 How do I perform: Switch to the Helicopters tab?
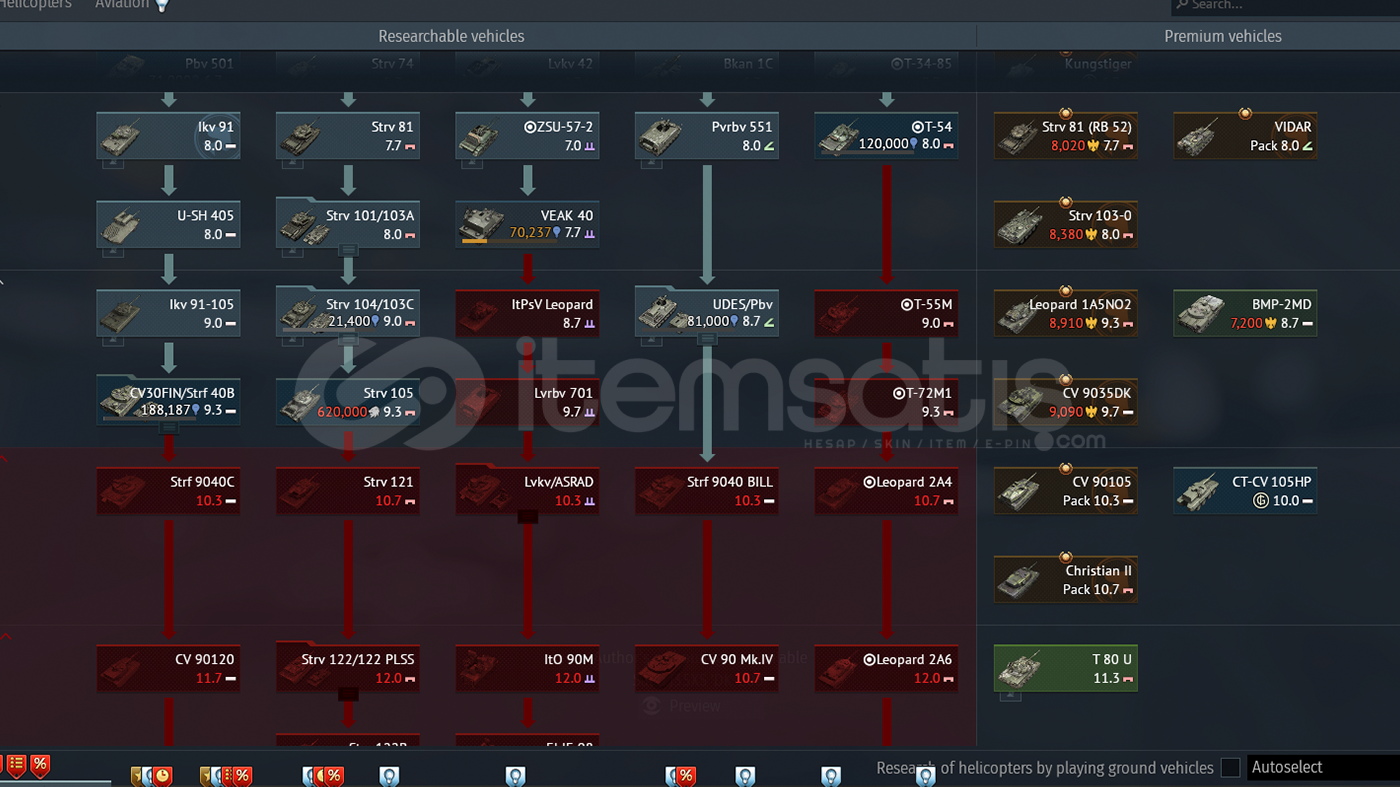[x=36, y=5]
